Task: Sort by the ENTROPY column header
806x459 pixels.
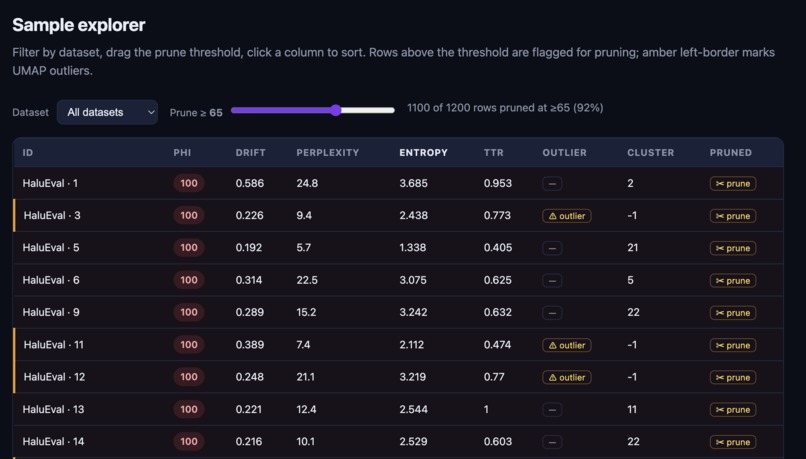Action: click(x=423, y=153)
